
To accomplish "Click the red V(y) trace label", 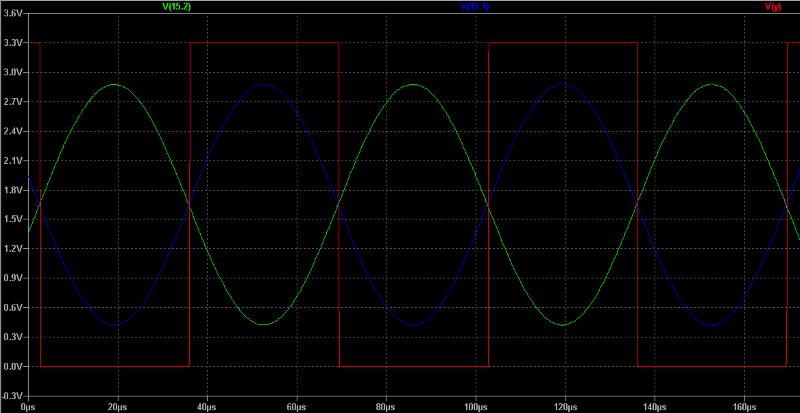I will point(772,8).
